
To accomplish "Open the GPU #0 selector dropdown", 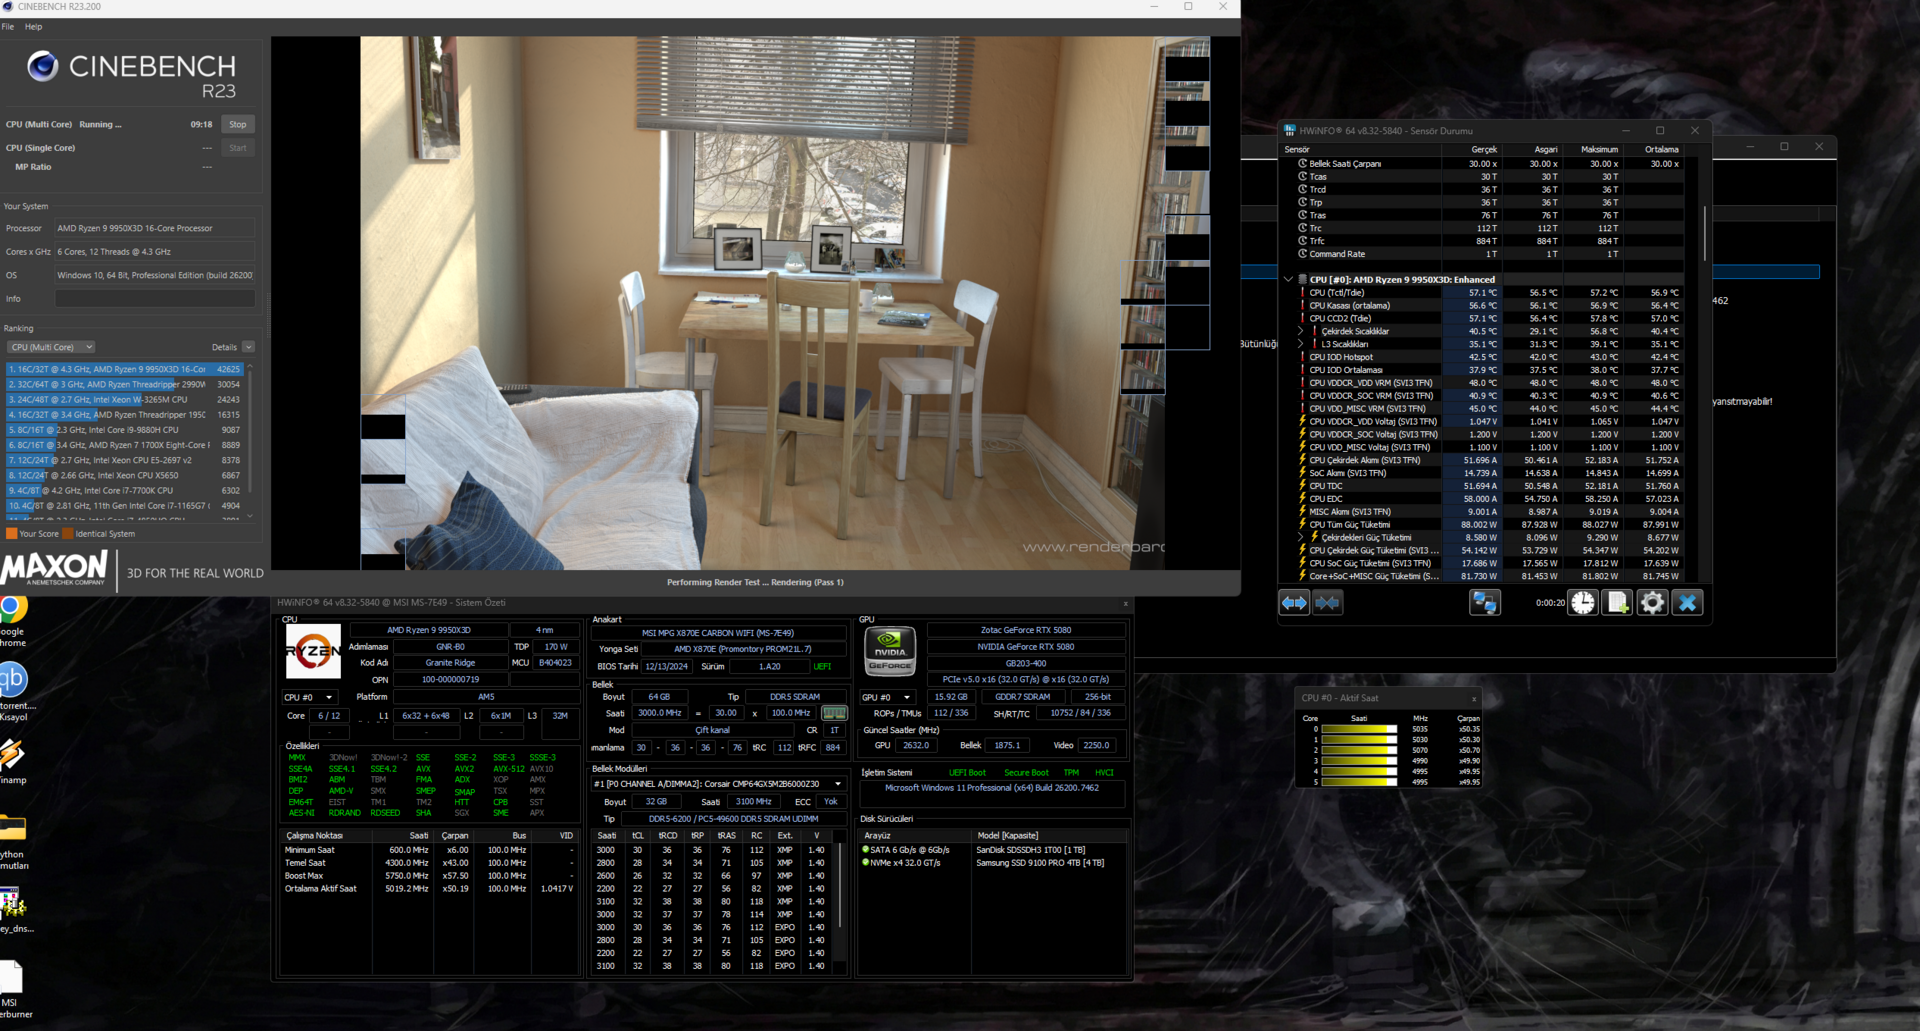I will (x=888, y=698).
